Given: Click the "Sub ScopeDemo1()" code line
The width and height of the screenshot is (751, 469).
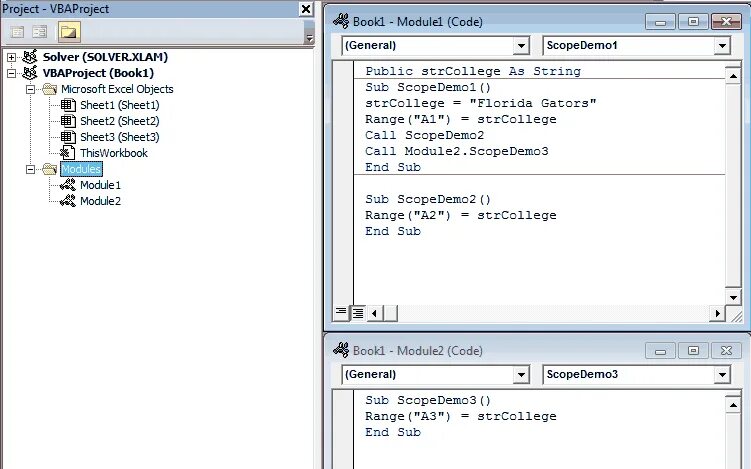Looking at the screenshot, I should click(x=428, y=87).
